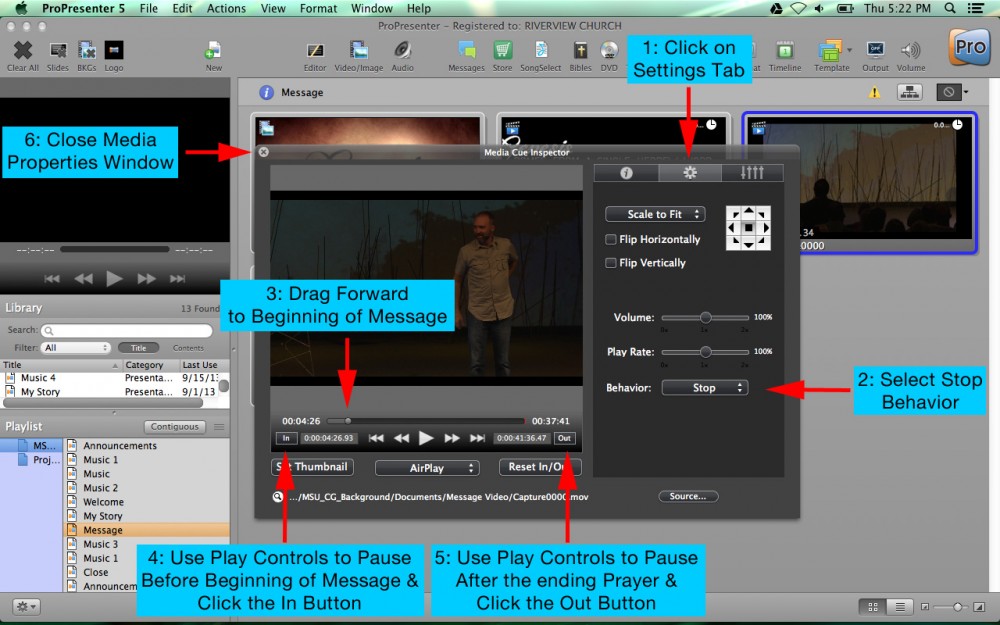Open the library Filter All dropdown

click(x=76, y=348)
